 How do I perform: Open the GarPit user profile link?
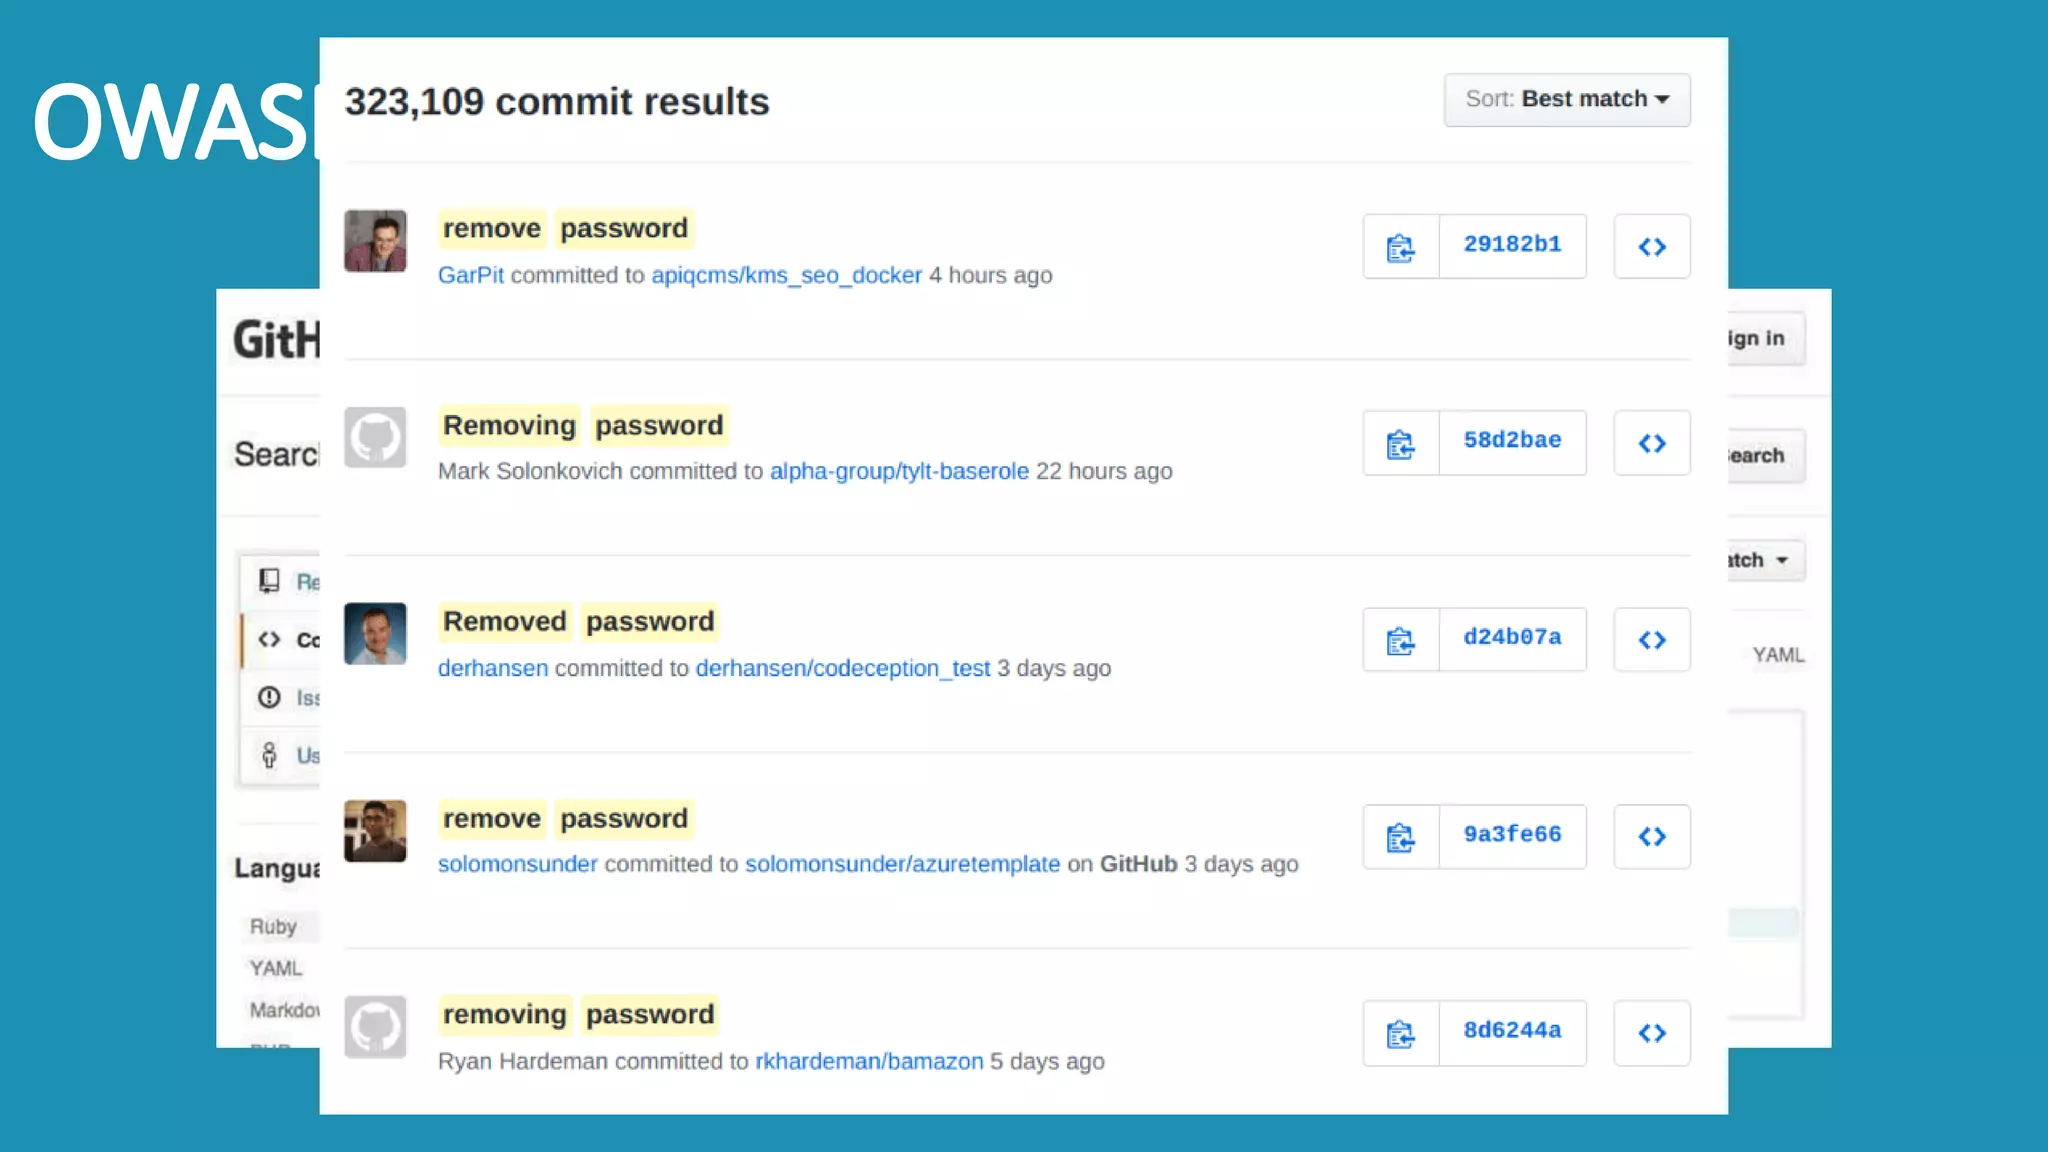[470, 275]
